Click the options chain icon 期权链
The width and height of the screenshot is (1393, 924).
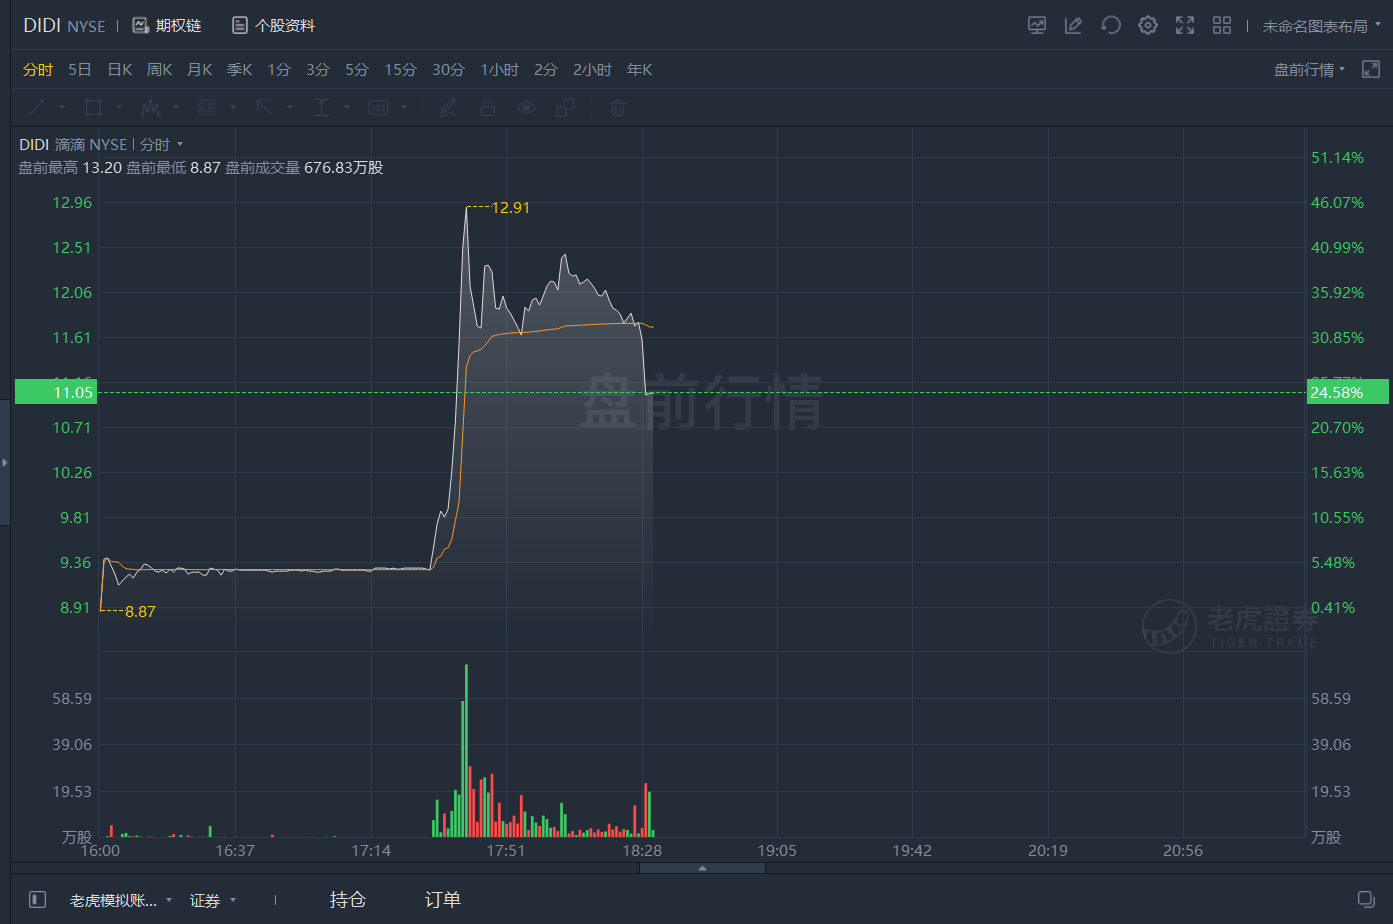[x=141, y=25]
